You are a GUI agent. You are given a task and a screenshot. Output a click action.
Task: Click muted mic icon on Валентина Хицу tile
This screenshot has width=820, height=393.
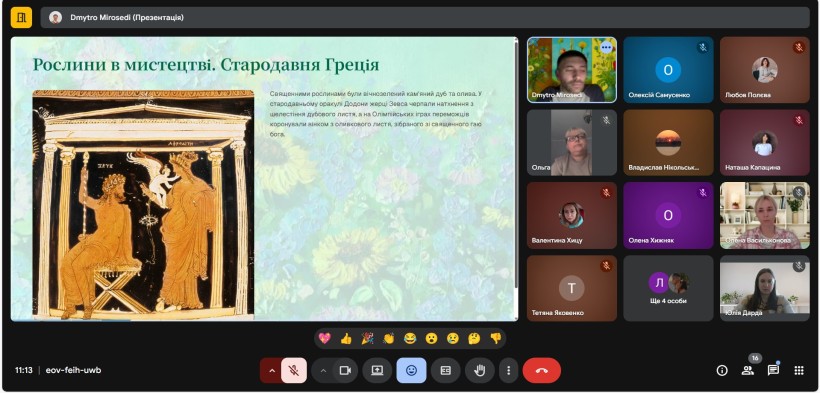pyautogui.click(x=606, y=193)
